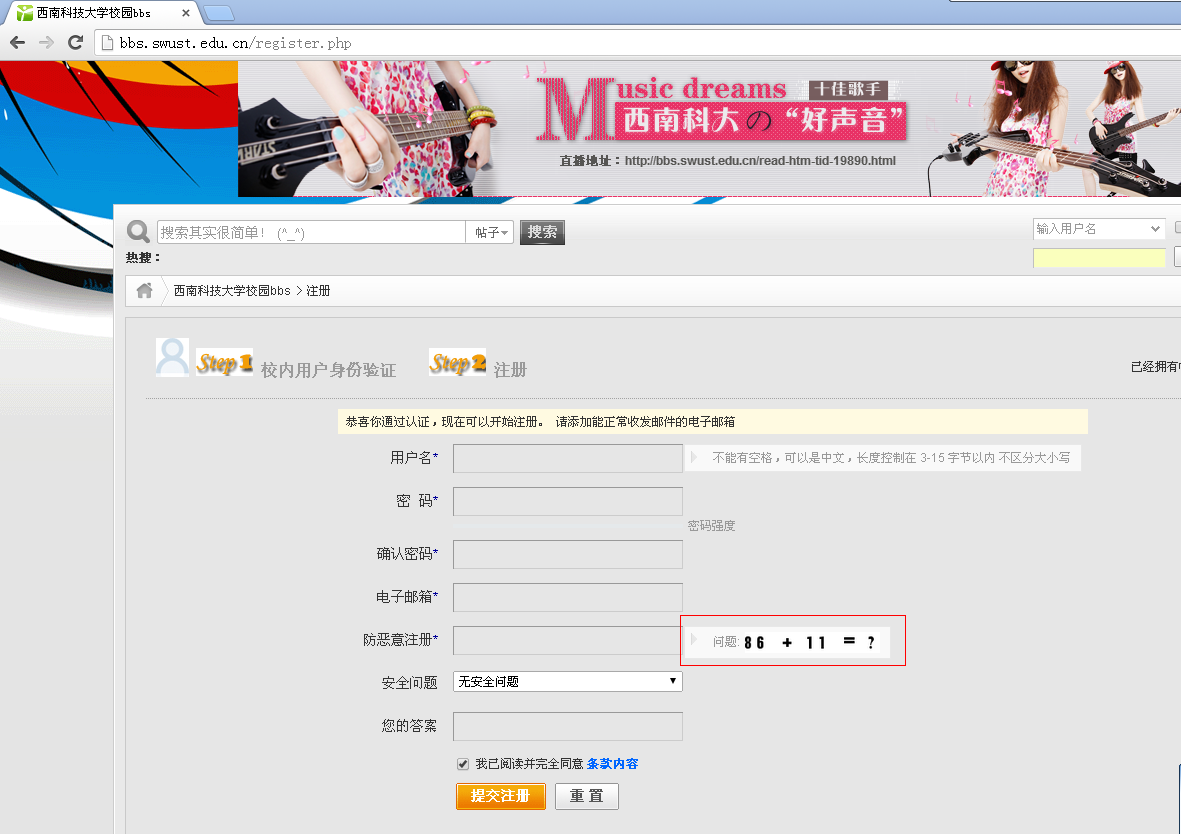Click the magnifier search icon
Viewport: 1181px width, 834px height.
(x=139, y=231)
